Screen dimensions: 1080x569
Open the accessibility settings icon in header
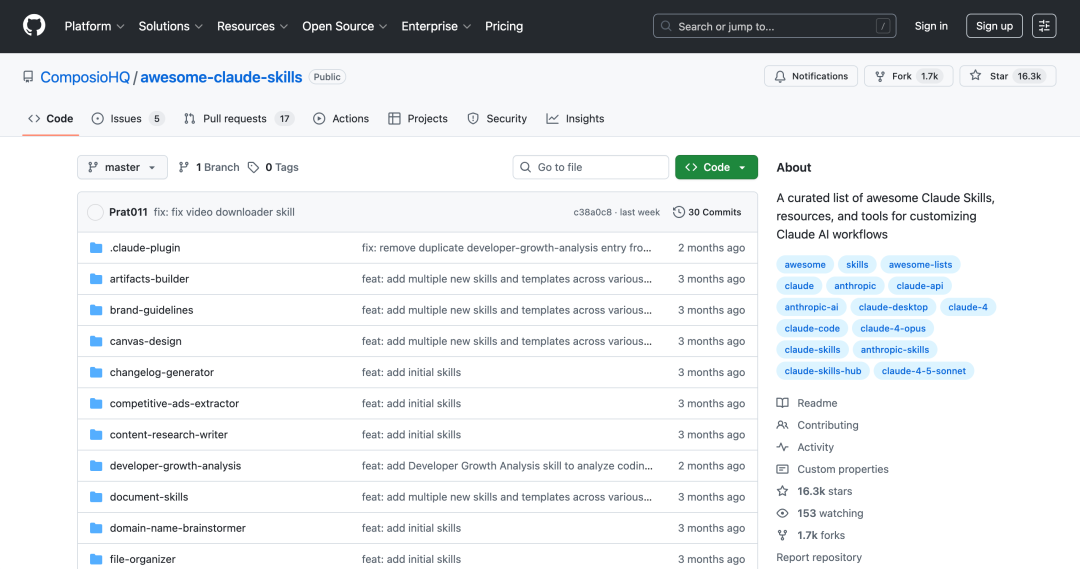pyautogui.click(x=1044, y=26)
